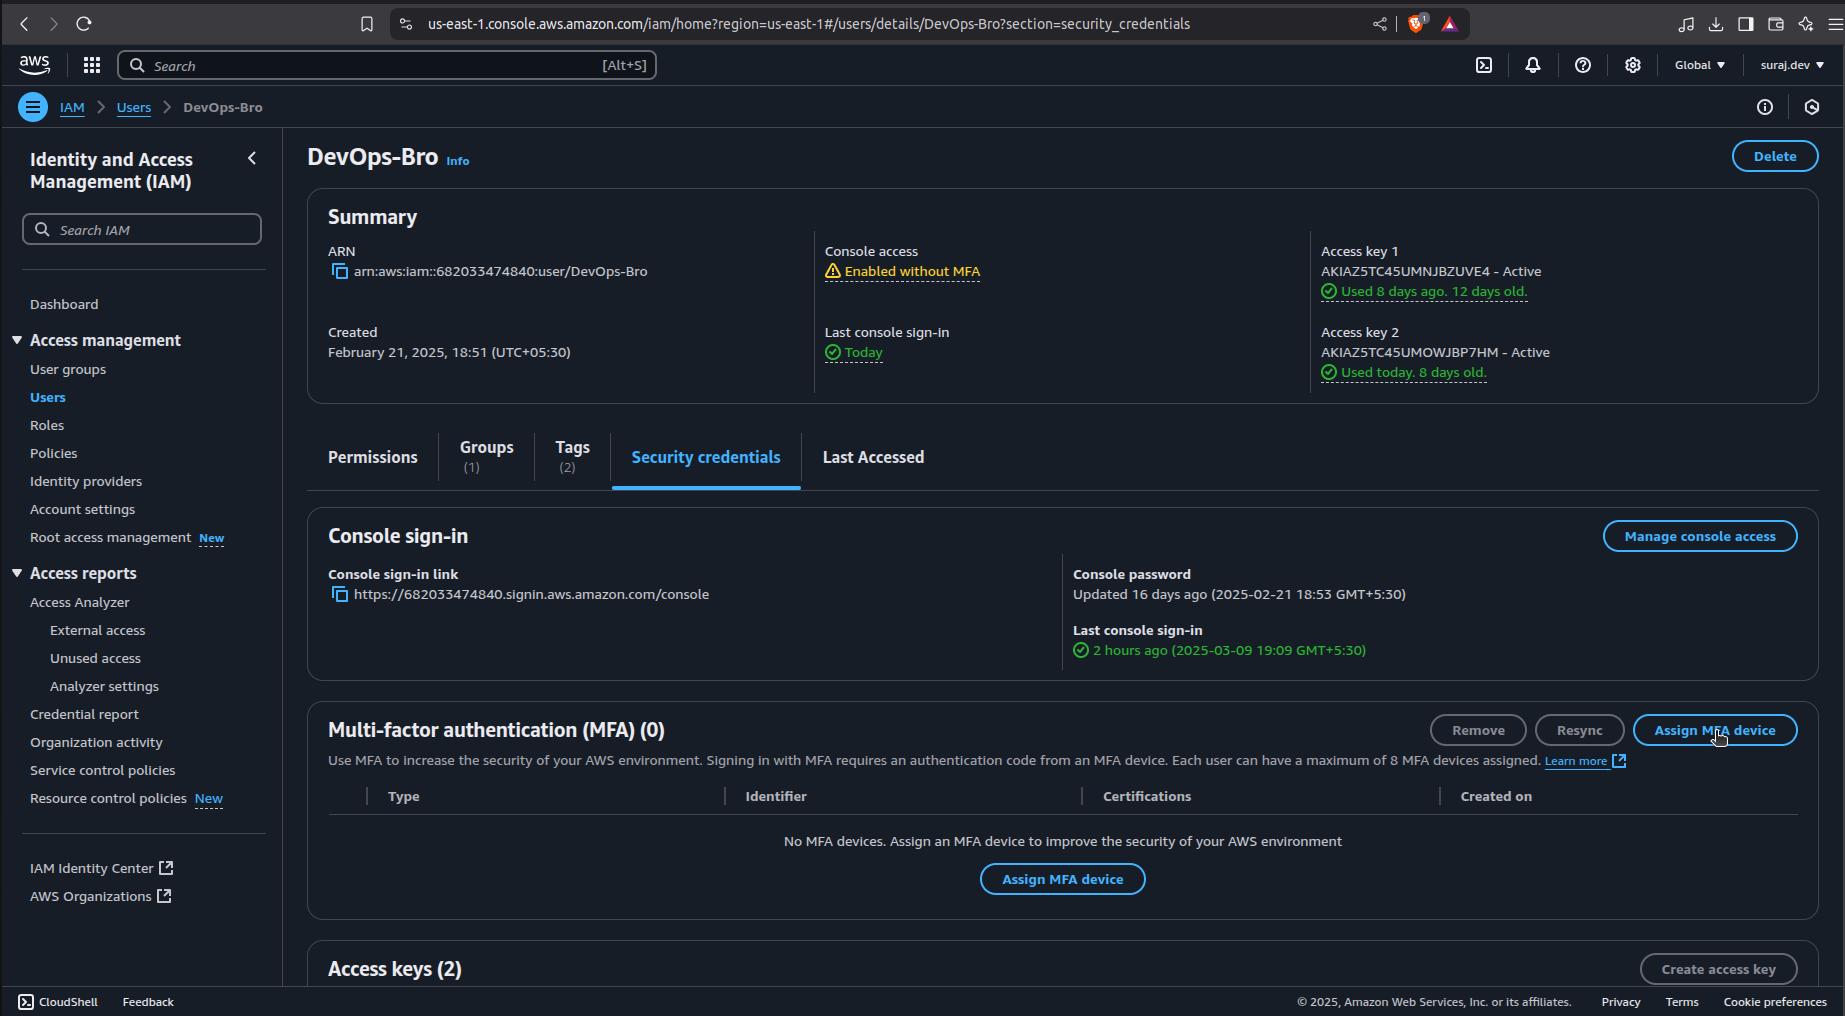The height and width of the screenshot is (1016, 1845).
Task: Toggle the hamburger navigation menu
Action: tap(33, 107)
